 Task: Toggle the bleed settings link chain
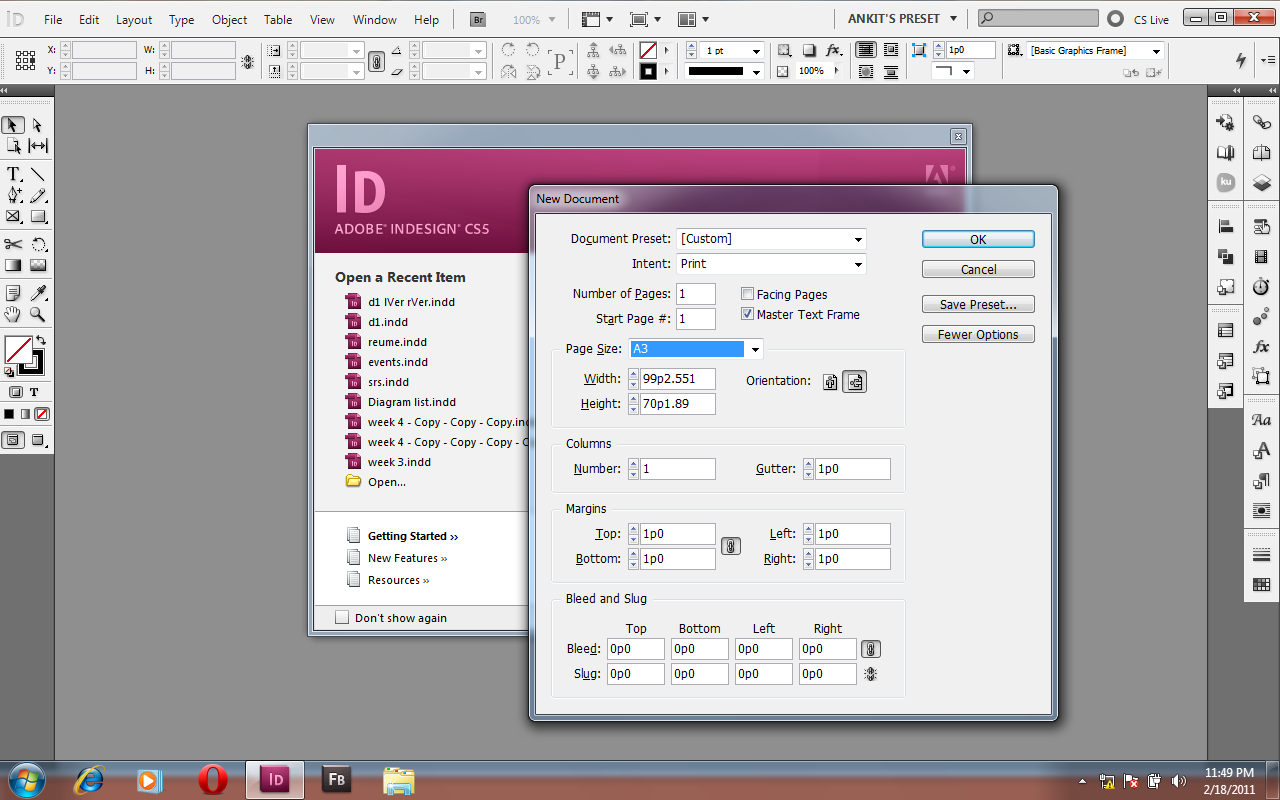coord(871,649)
